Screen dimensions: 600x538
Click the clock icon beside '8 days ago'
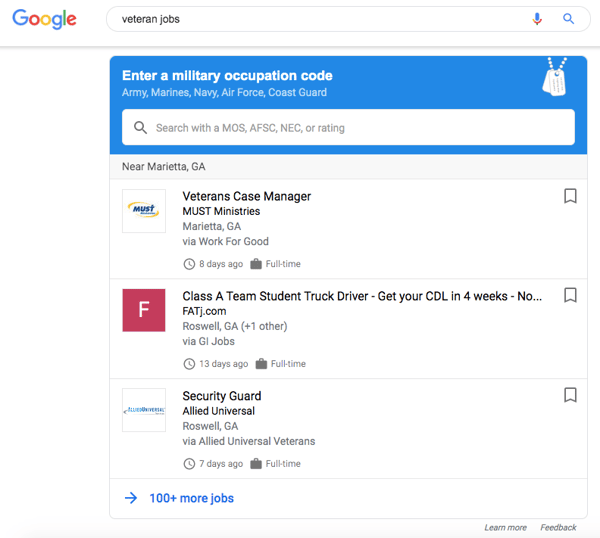point(189,264)
